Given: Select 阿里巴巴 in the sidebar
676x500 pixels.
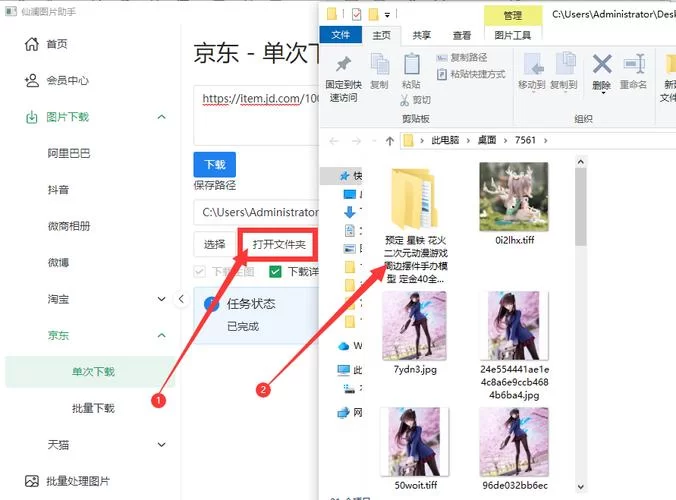Looking at the screenshot, I should point(69,153).
